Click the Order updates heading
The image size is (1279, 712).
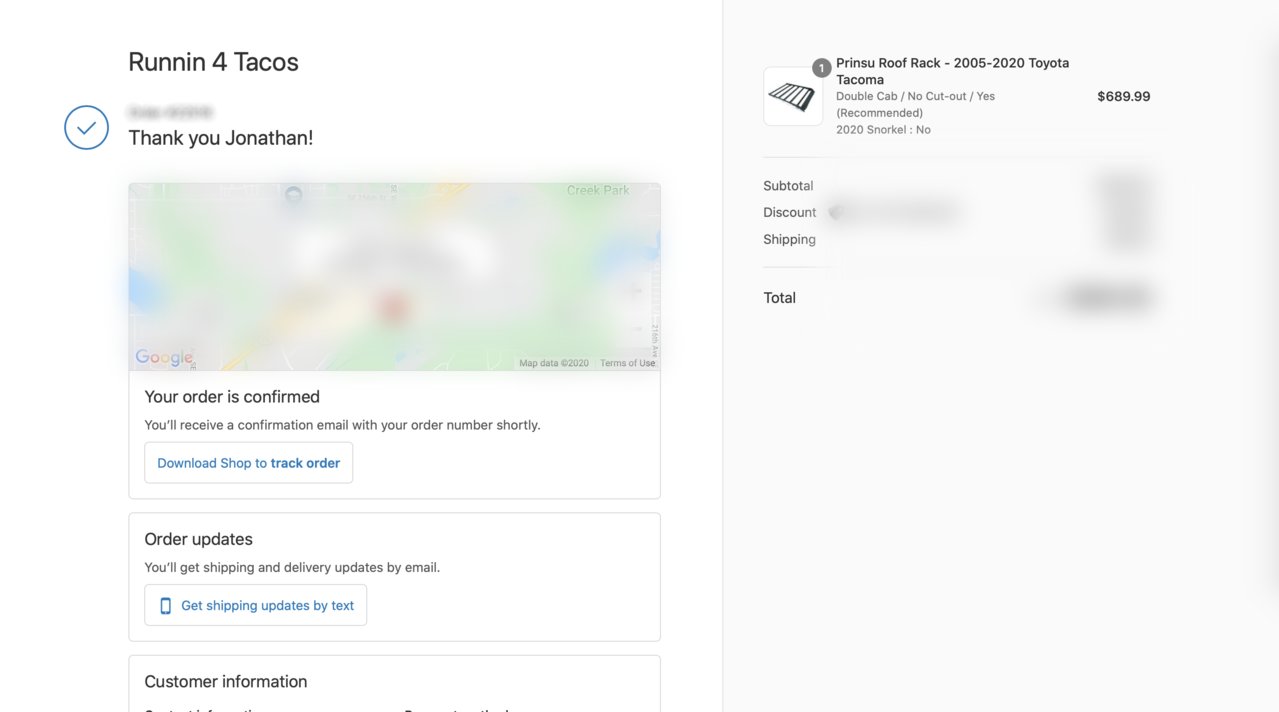coord(198,539)
